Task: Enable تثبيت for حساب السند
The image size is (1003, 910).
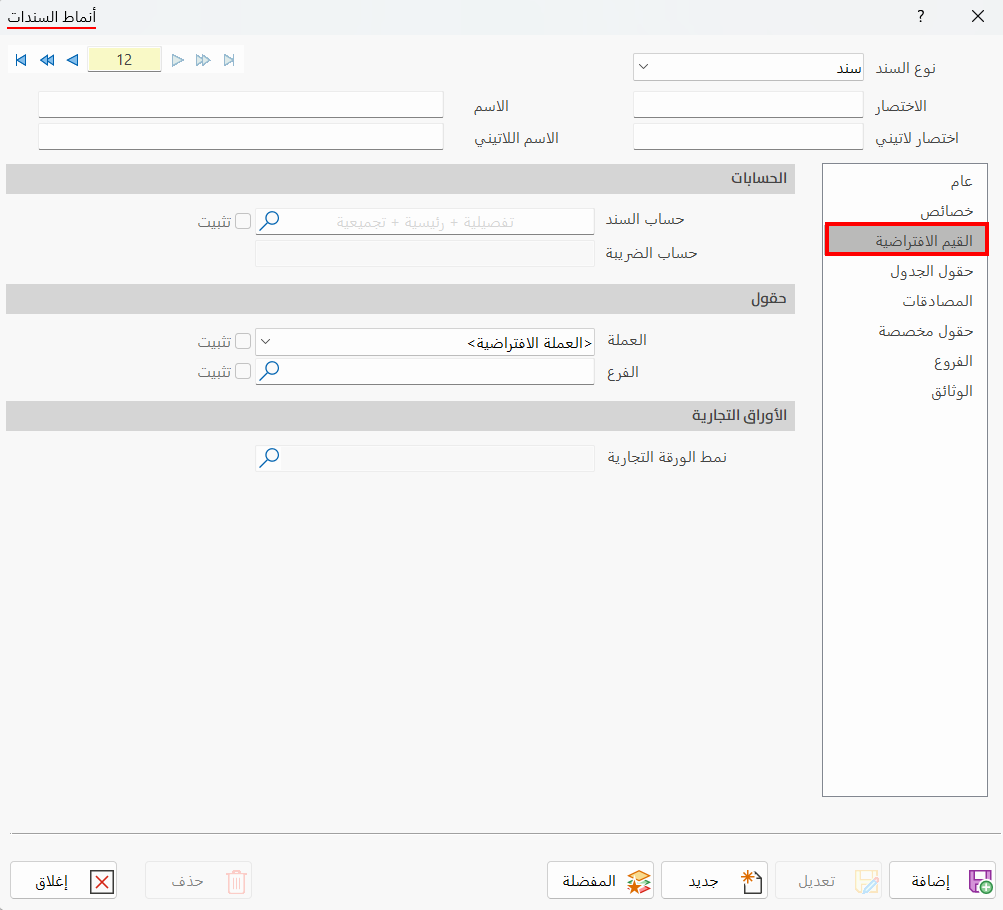Action: (x=243, y=221)
